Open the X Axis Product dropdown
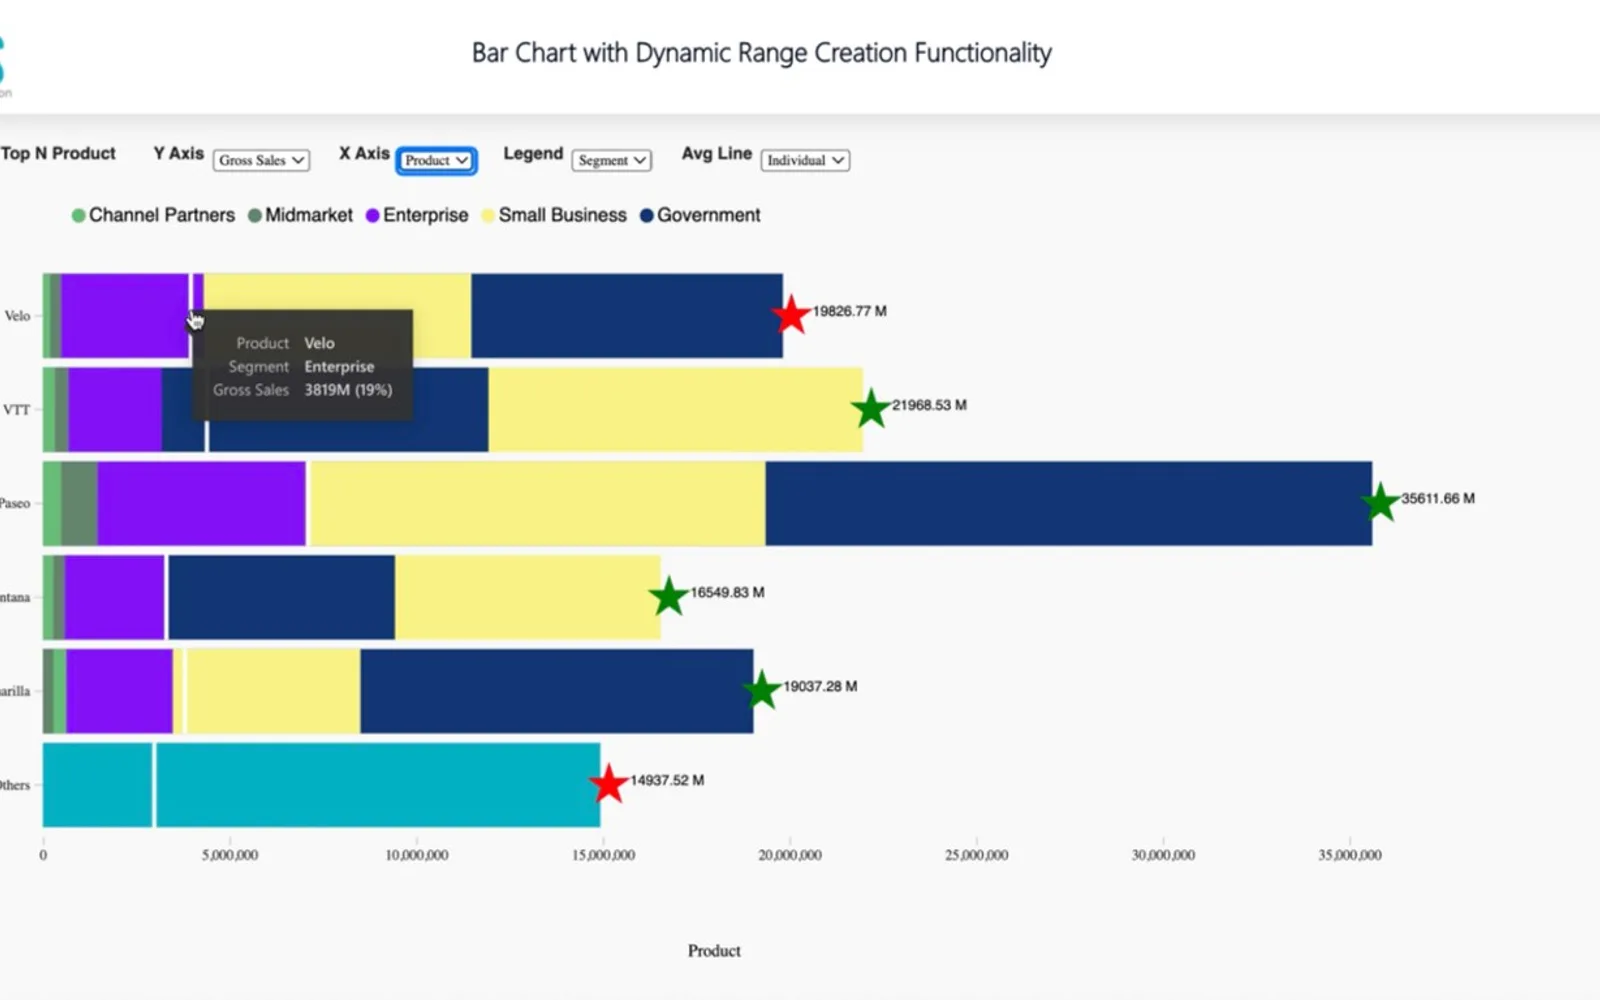 [436, 160]
